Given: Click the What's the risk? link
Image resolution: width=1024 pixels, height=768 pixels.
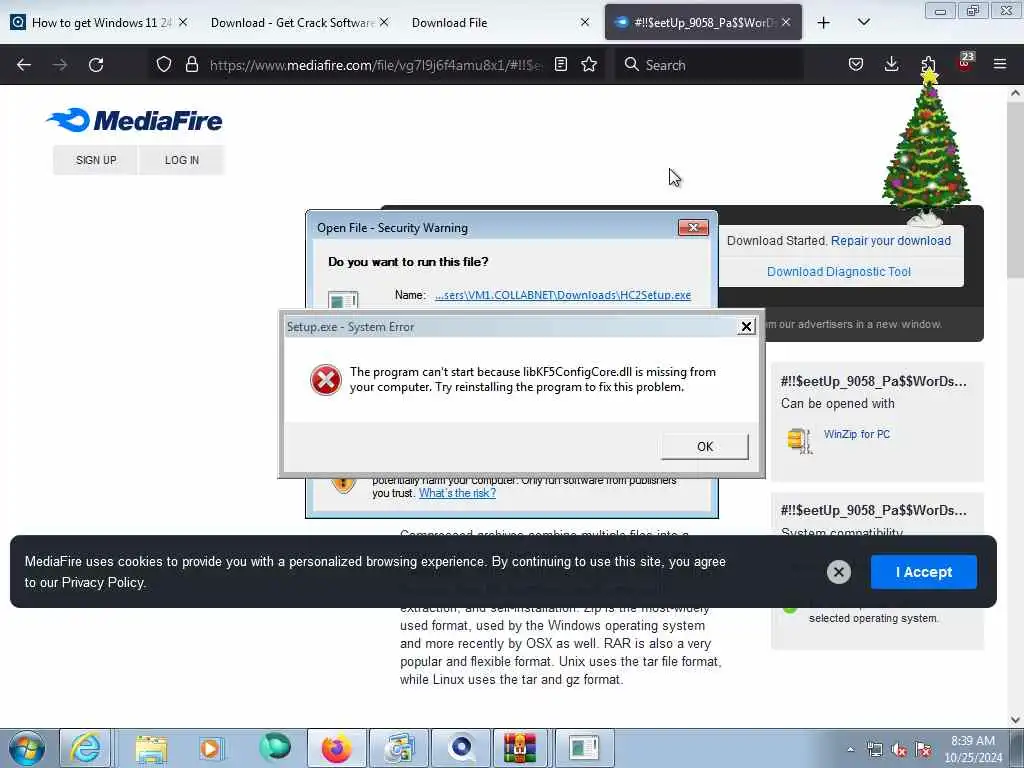Looking at the screenshot, I should 457,493.
